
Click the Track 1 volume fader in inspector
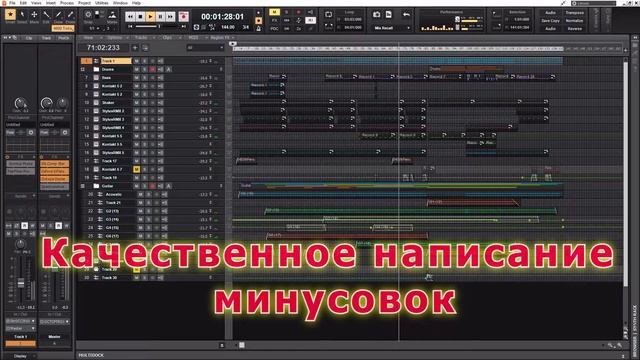(21, 282)
